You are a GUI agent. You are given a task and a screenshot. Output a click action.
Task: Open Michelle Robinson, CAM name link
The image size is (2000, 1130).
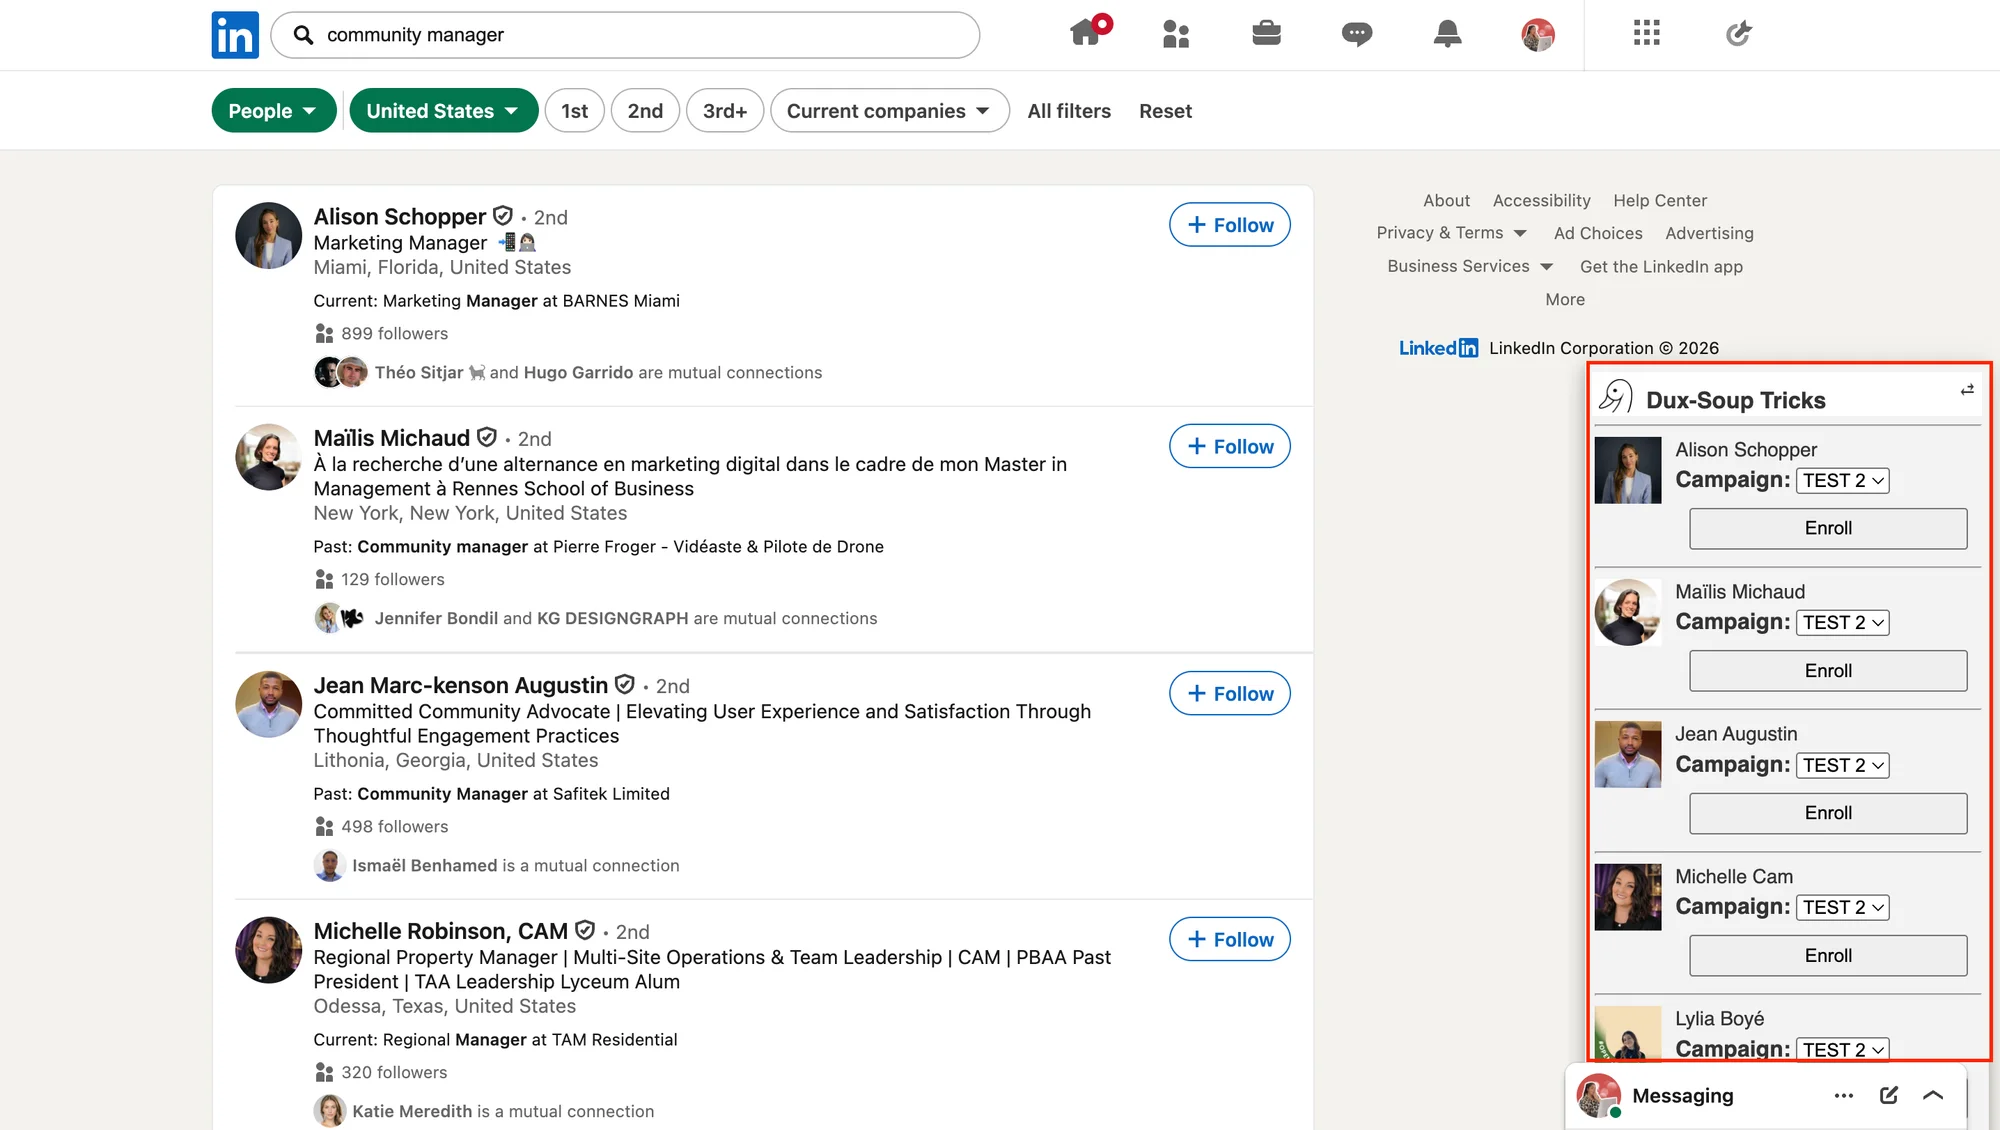441,931
